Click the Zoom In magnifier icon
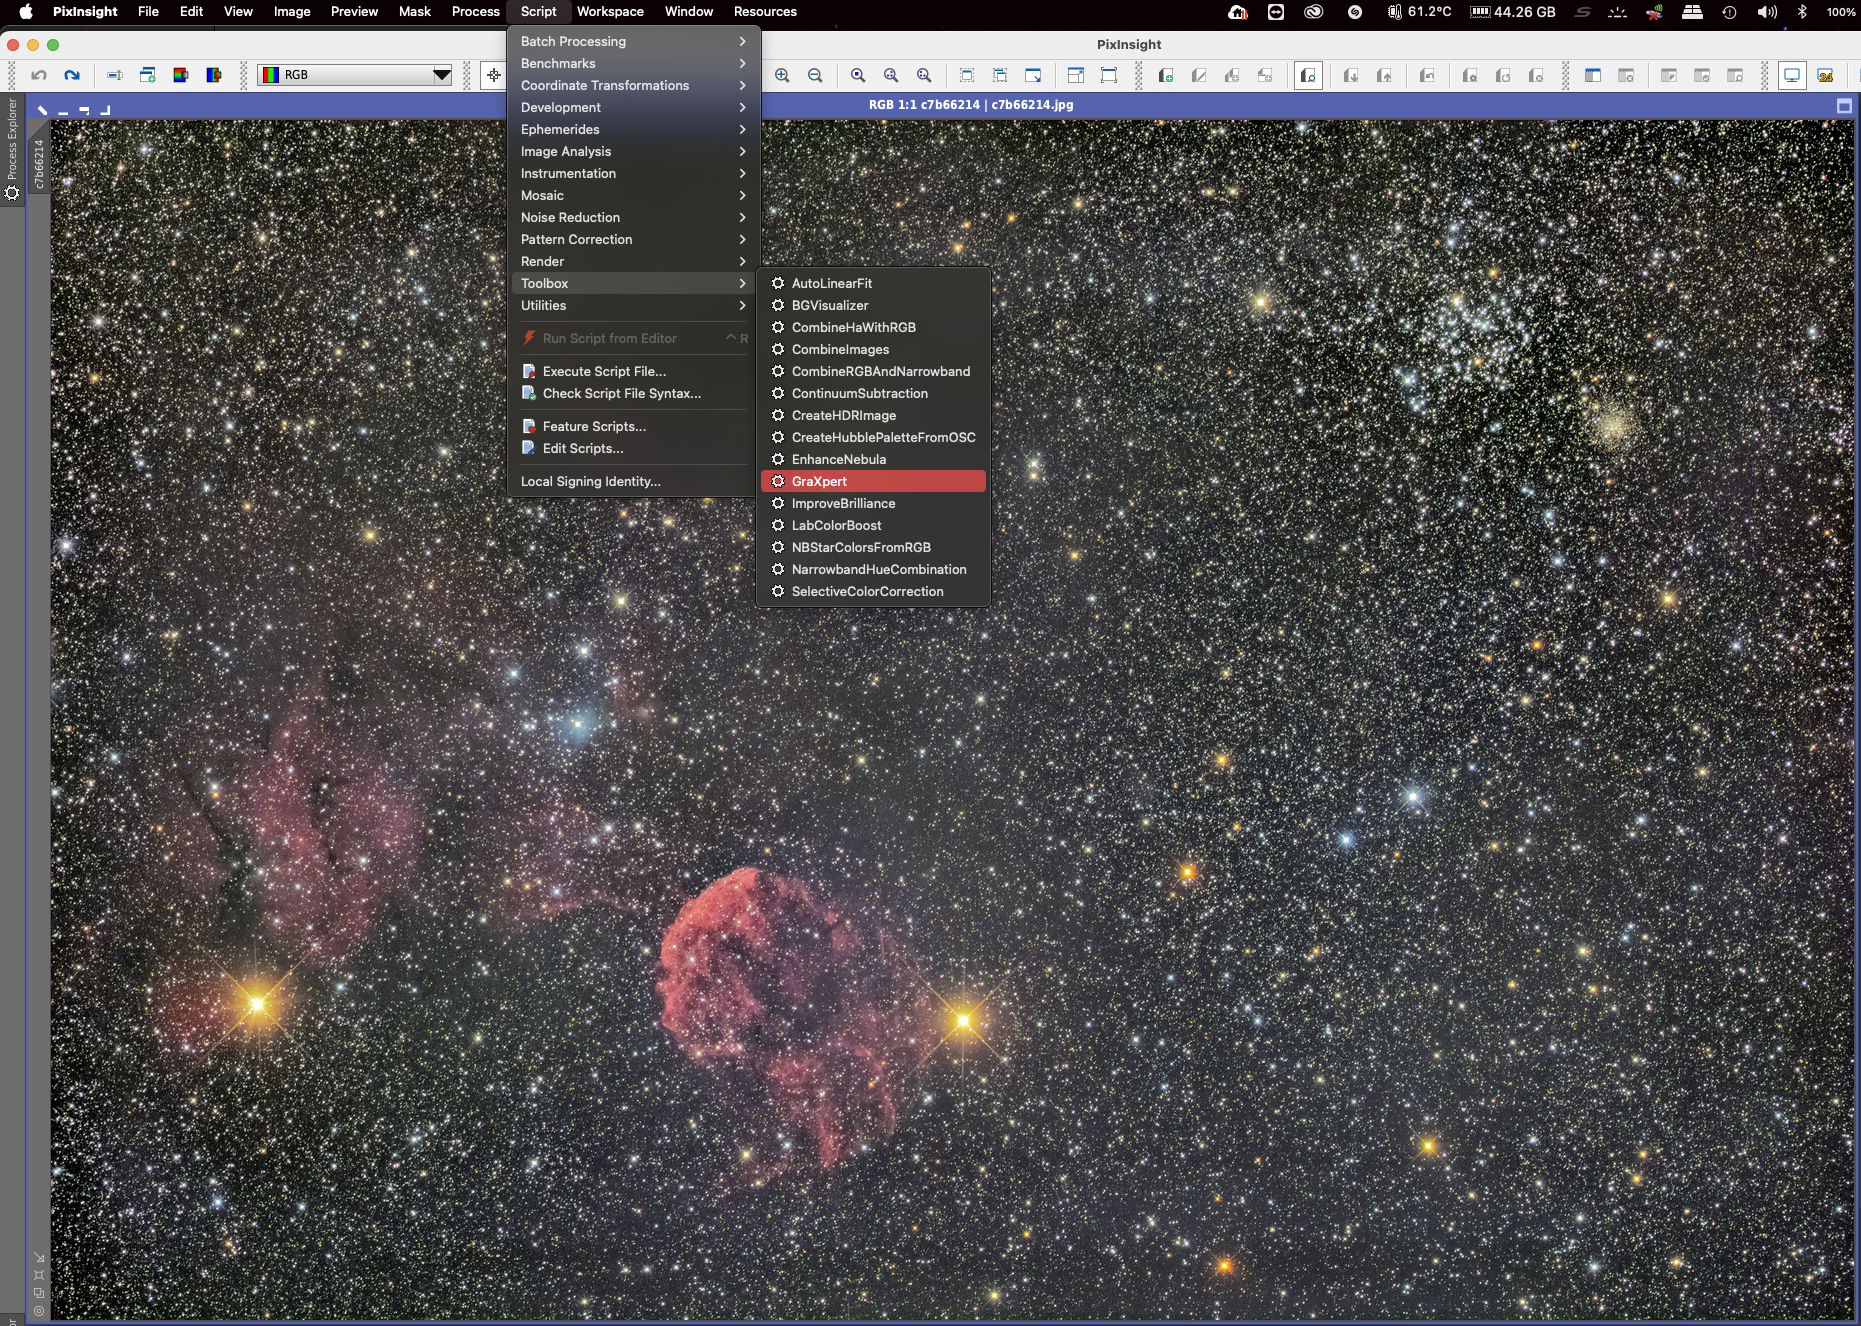 (x=782, y=75)
